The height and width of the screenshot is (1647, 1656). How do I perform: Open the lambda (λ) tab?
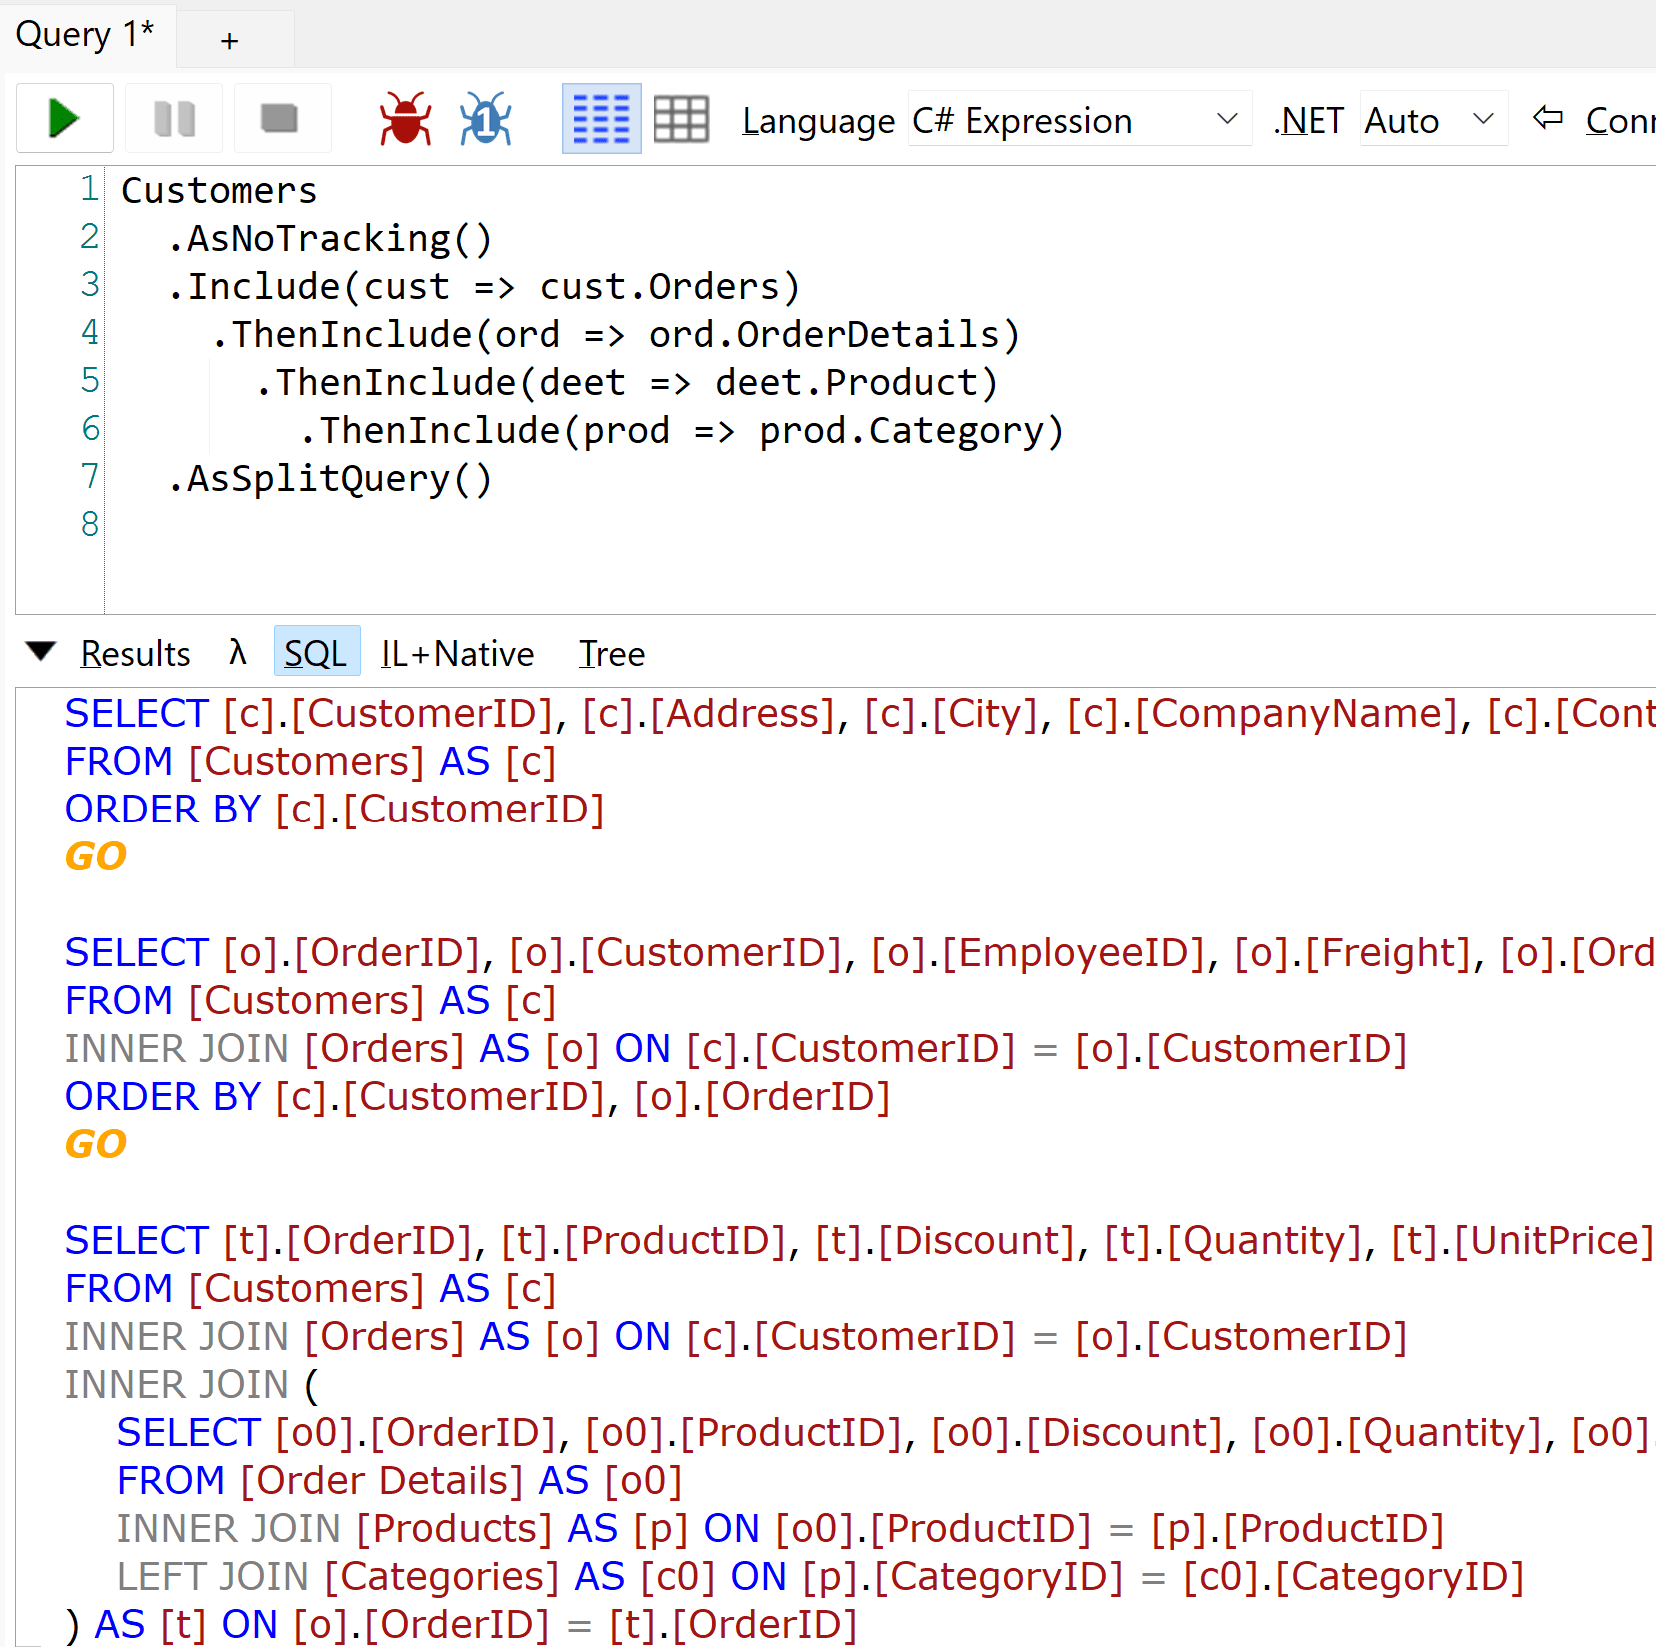237,653
